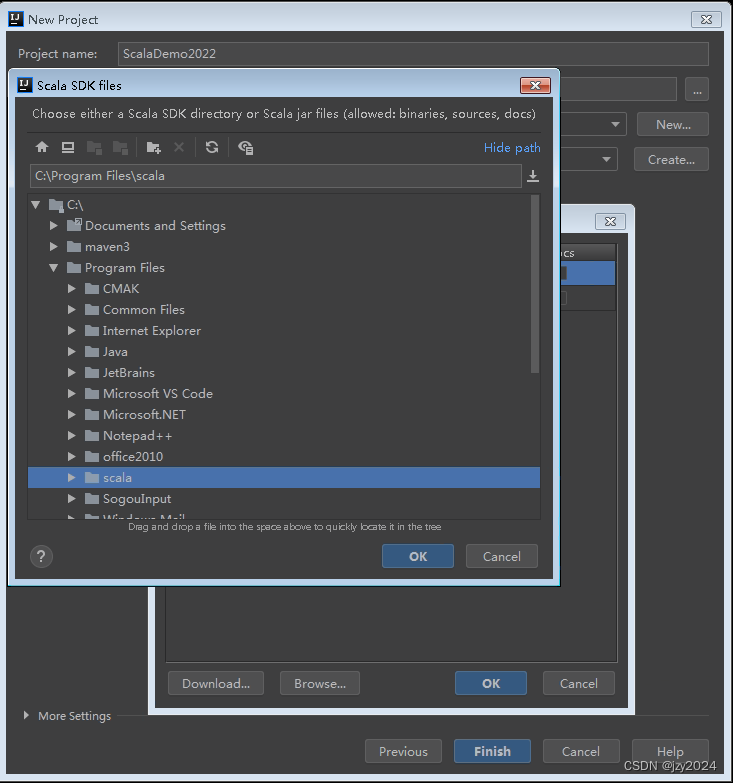This screenshot has width=733, height=783.
Task: Collapse the C:\ root node
Action: [35, 204]
